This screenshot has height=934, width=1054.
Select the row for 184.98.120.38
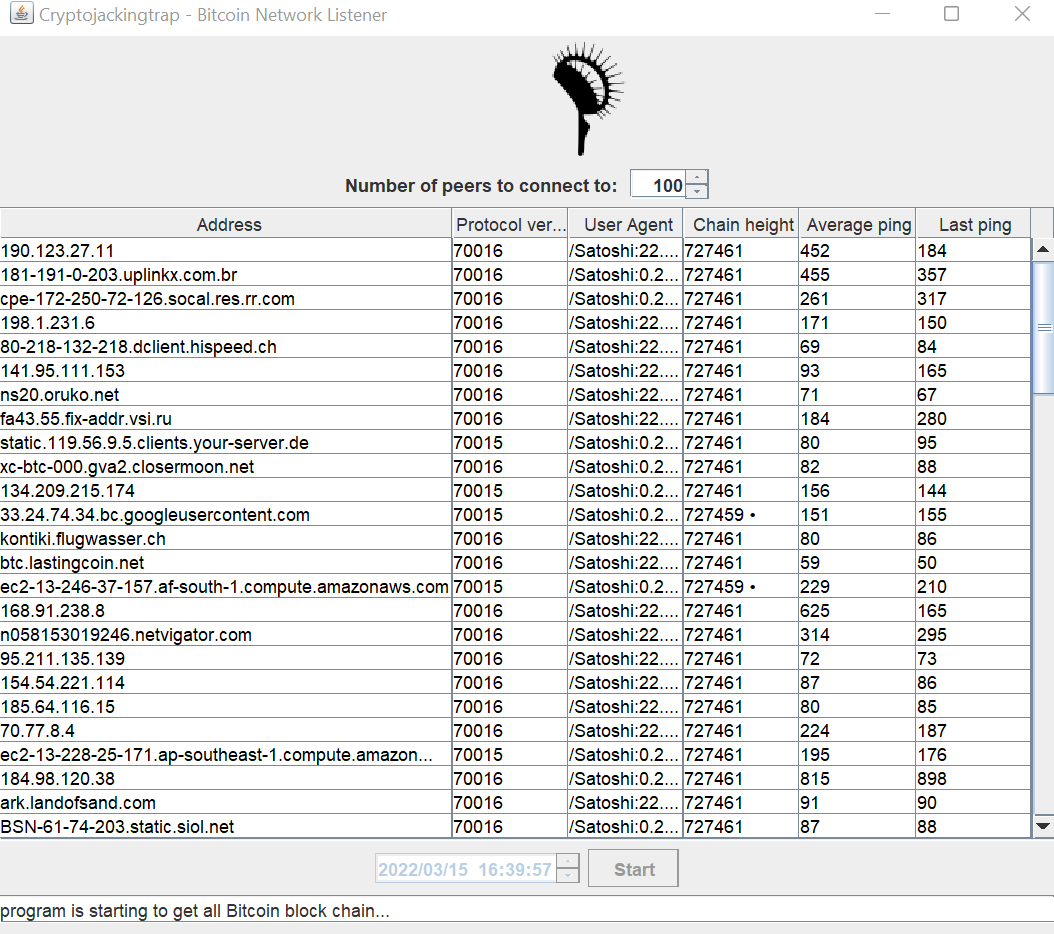(515, 779)
